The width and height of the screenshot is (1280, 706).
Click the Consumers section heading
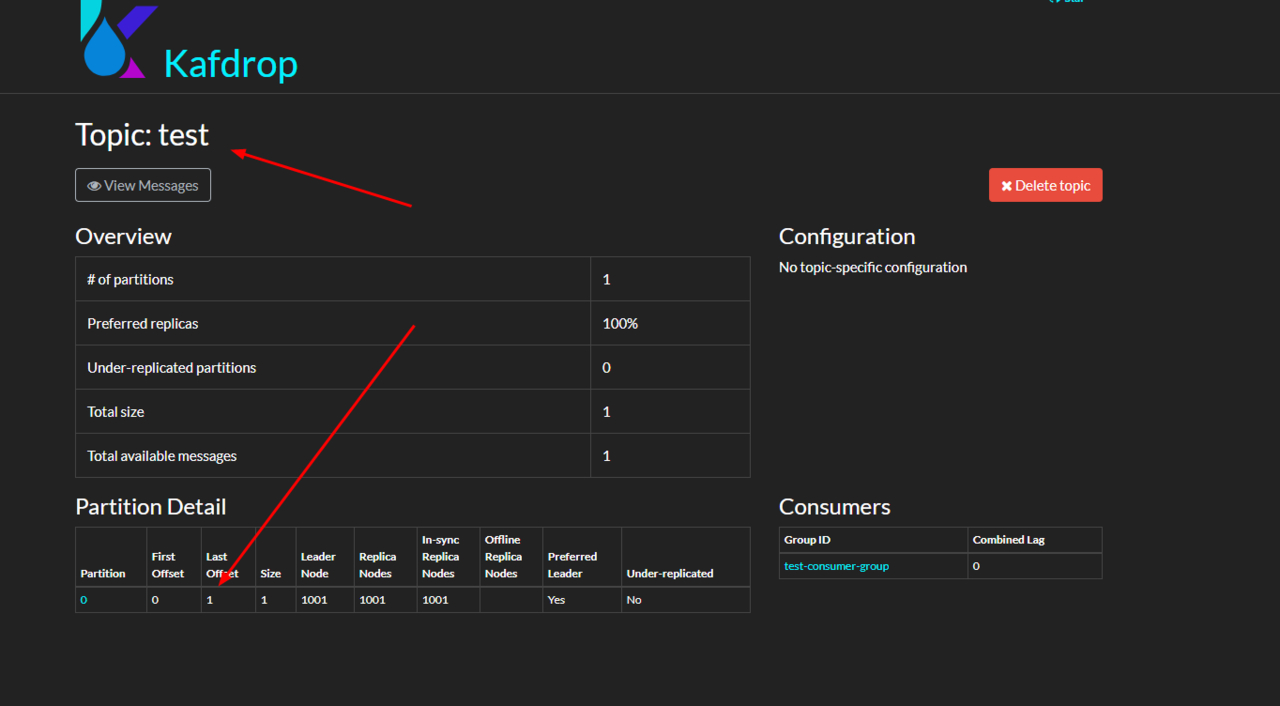click(x=835, y=507)
